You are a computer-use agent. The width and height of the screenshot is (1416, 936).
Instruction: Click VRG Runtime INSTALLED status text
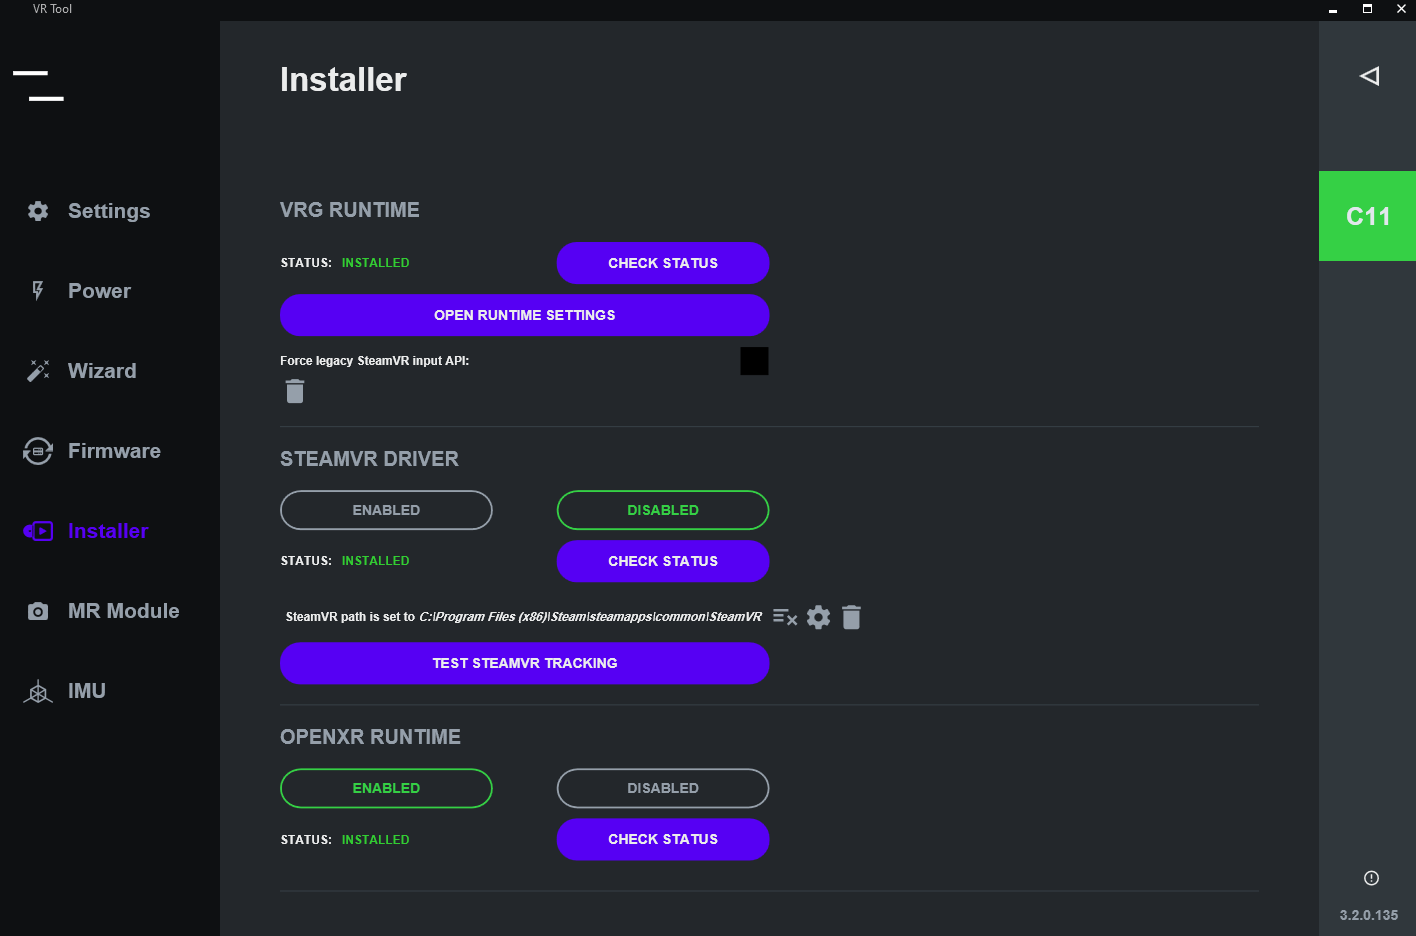click(376, 263)
